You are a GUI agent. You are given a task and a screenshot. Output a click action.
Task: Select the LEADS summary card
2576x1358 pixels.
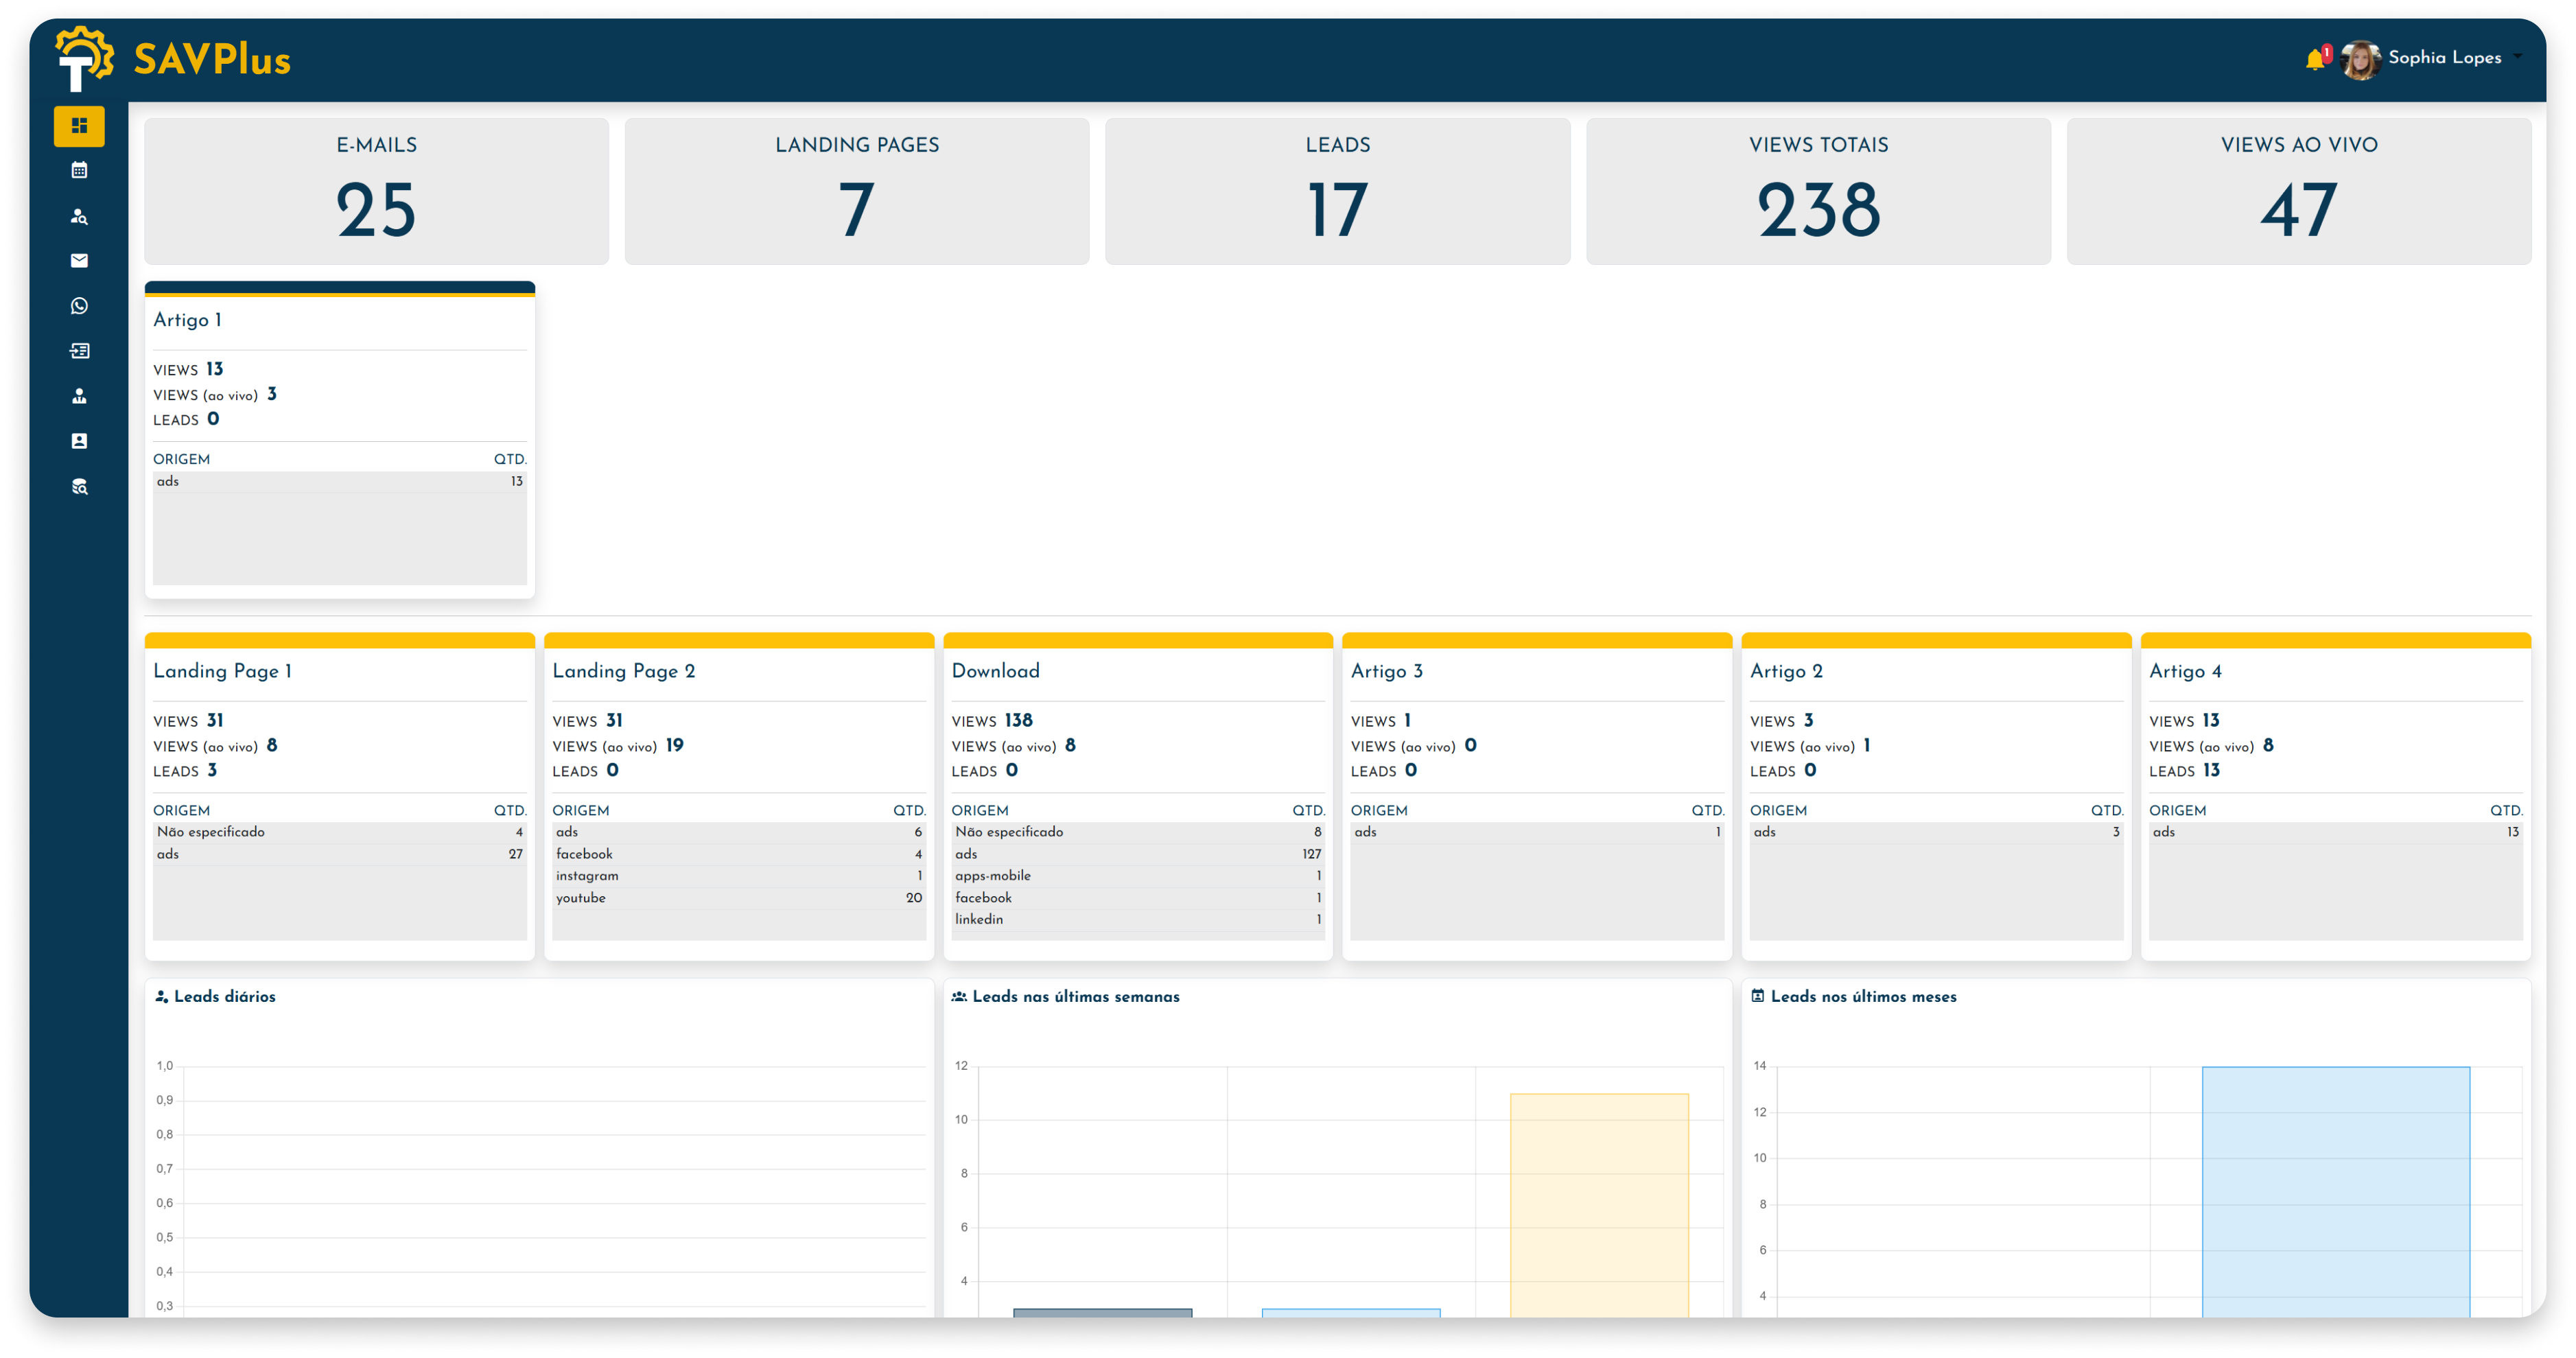(x=1337, y=191)
